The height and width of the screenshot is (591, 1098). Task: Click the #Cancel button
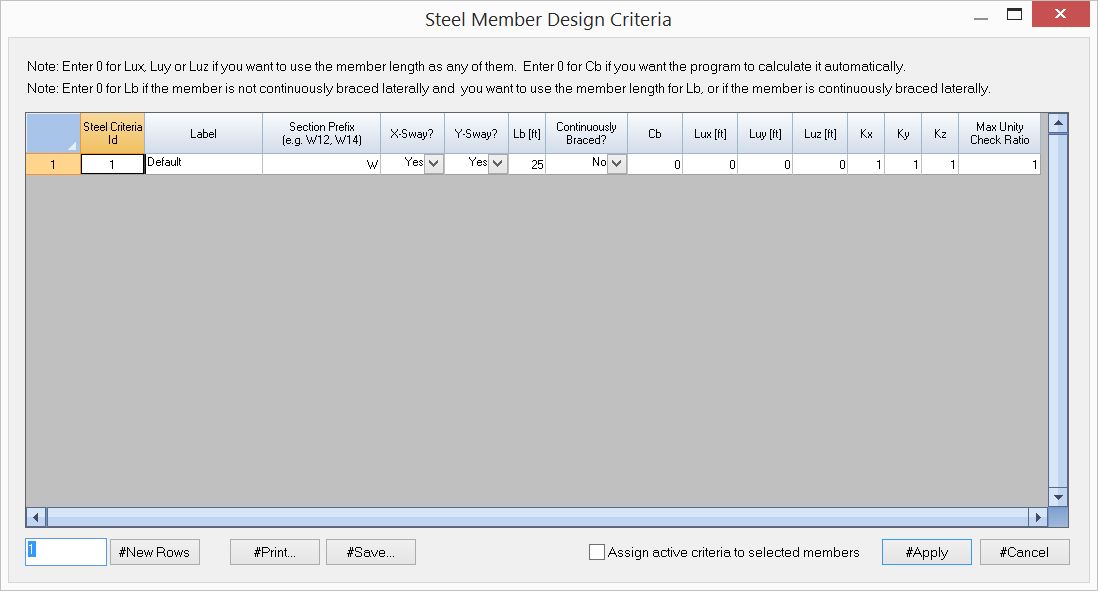pos(1024,551)
